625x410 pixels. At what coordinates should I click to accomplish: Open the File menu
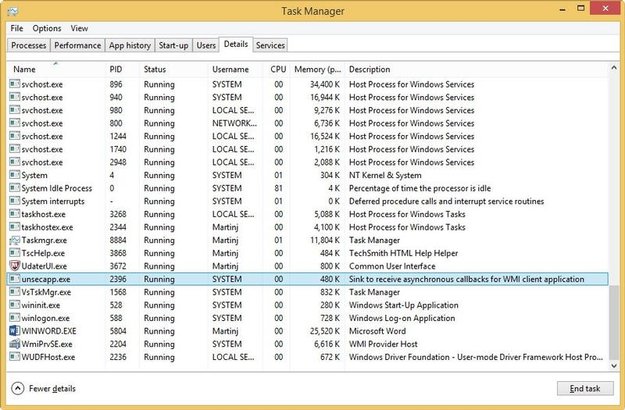point(17,28)
